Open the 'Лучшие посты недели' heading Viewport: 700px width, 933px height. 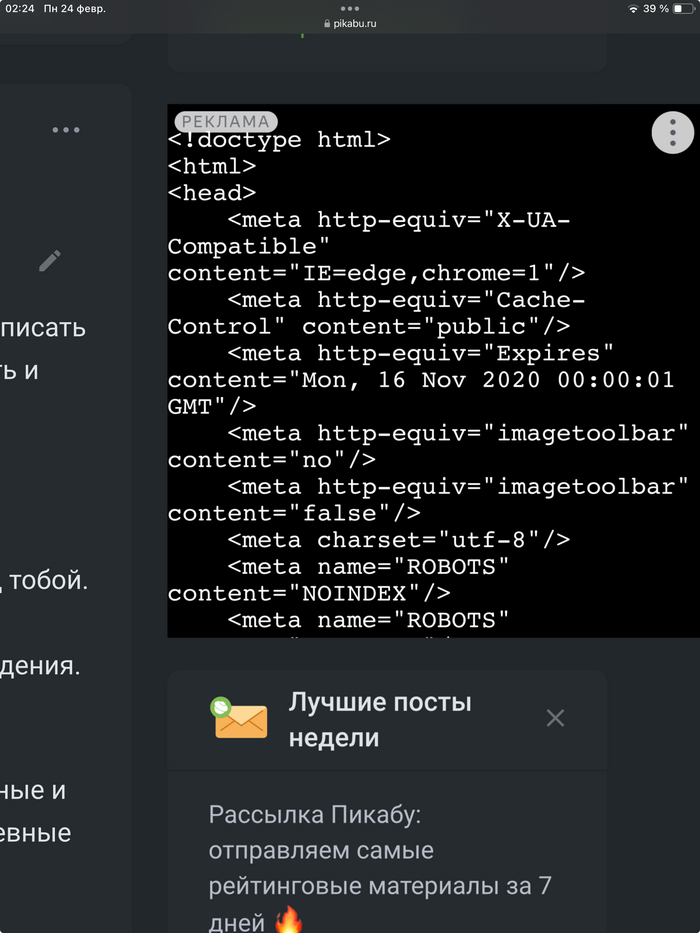(x=380, y=720)
